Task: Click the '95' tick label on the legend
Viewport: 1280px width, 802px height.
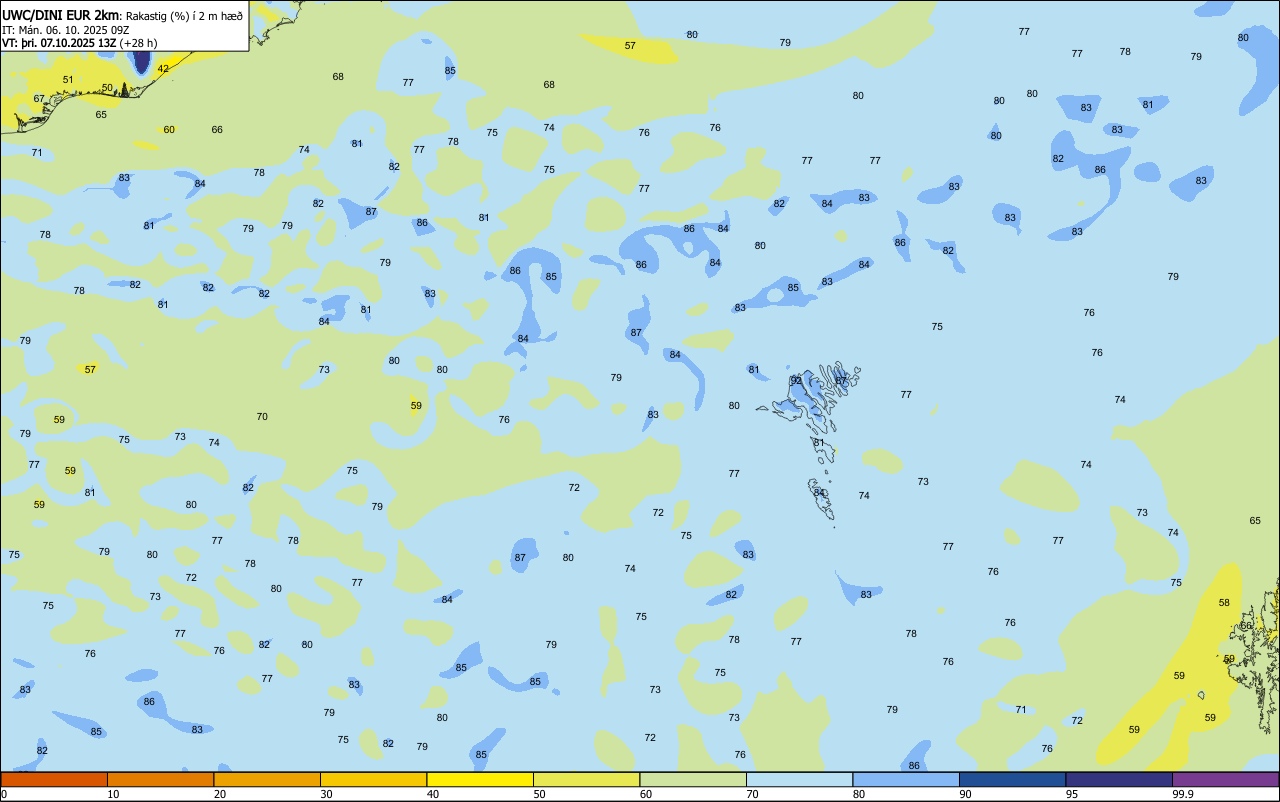Action: (1072, 794)
